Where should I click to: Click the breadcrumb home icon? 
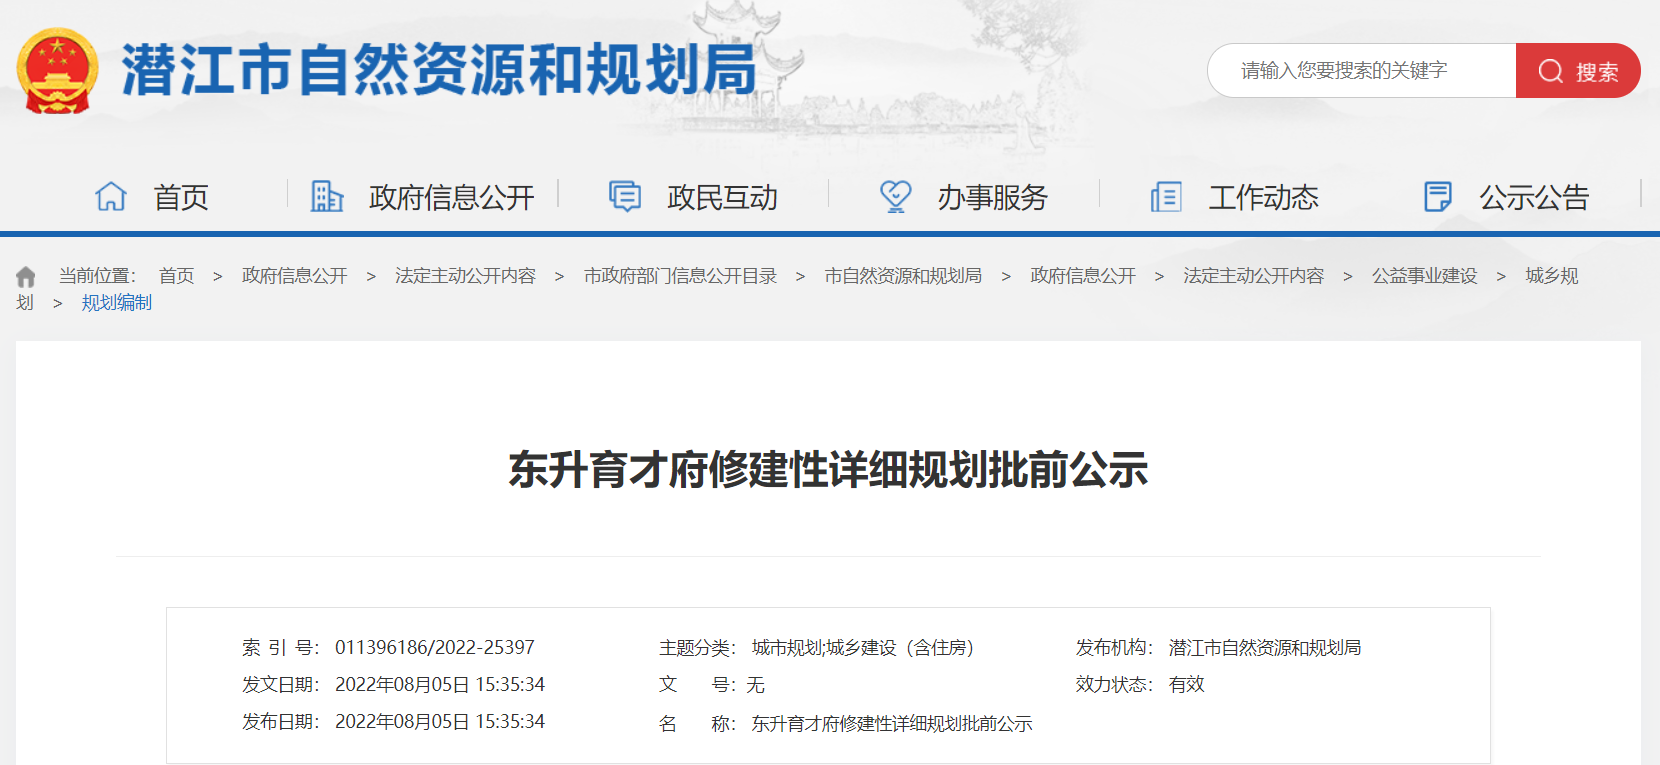26,276
